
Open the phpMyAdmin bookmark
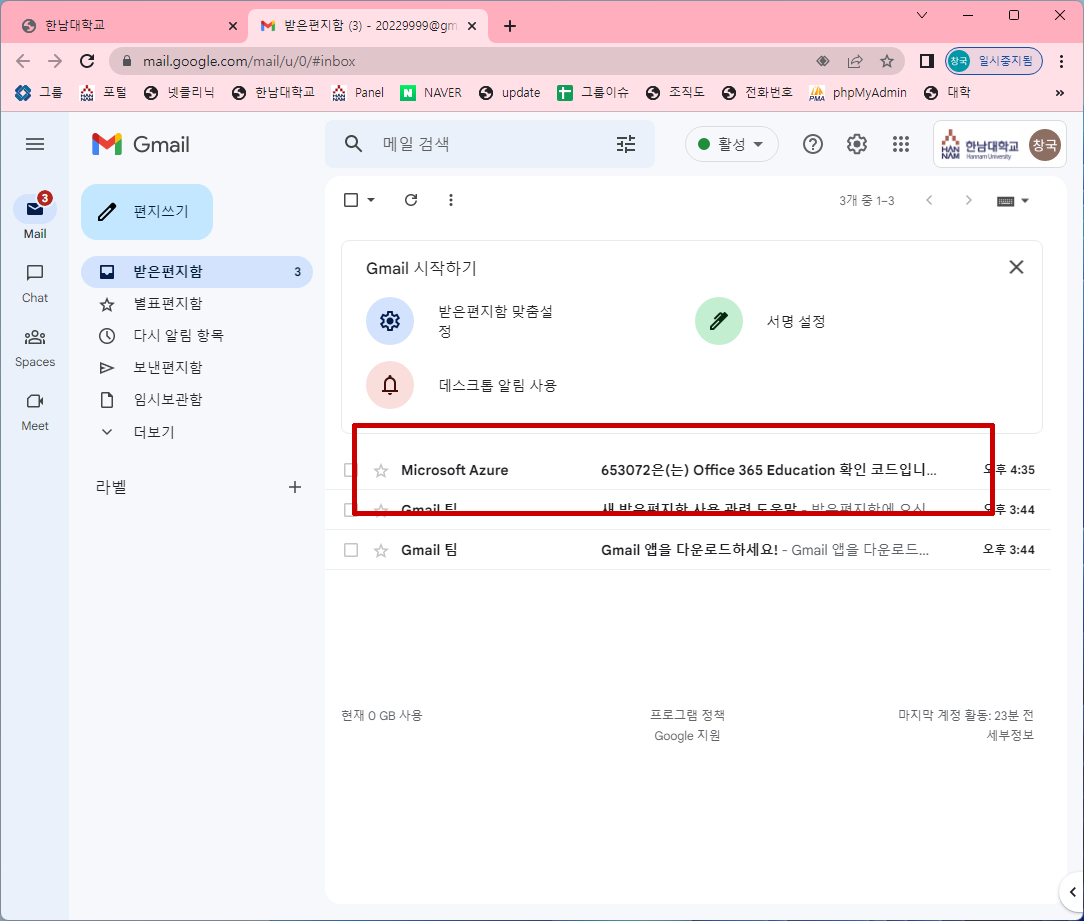858,93
